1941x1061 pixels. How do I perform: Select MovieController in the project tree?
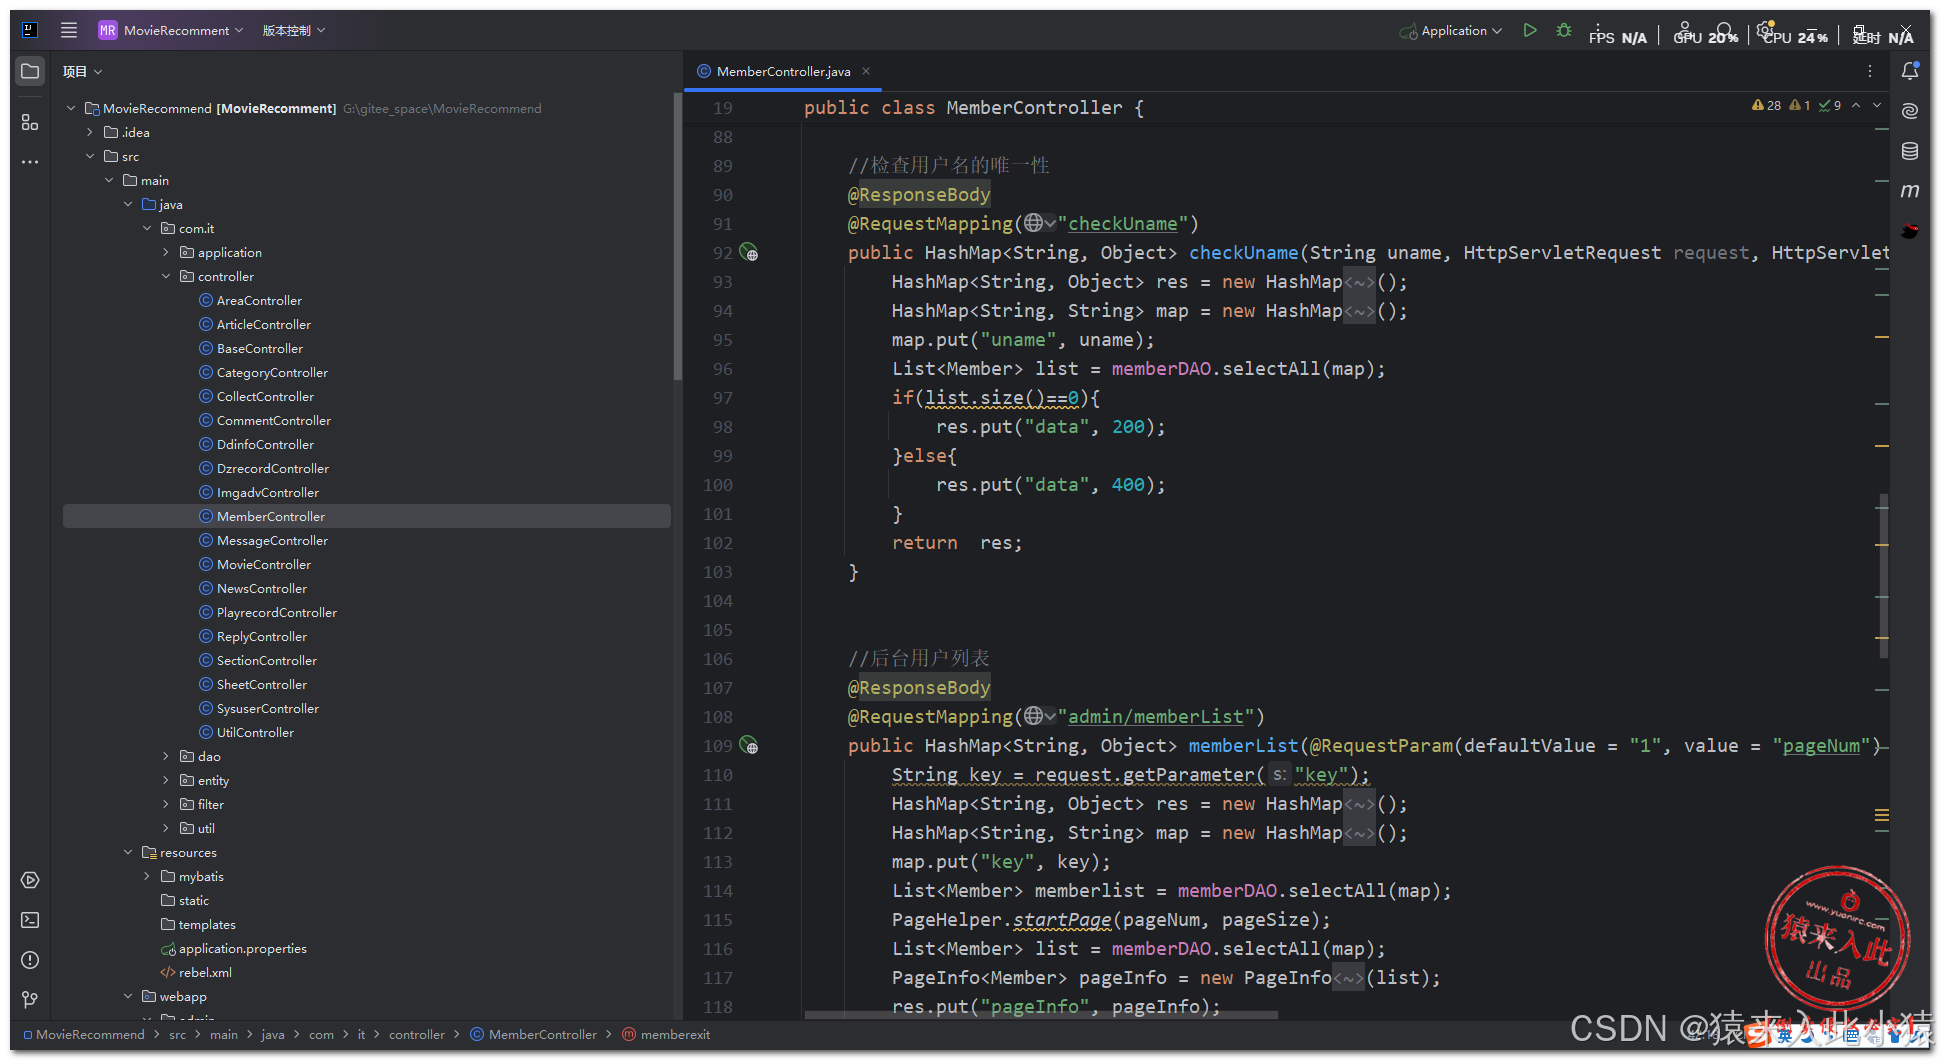point(264,564)
